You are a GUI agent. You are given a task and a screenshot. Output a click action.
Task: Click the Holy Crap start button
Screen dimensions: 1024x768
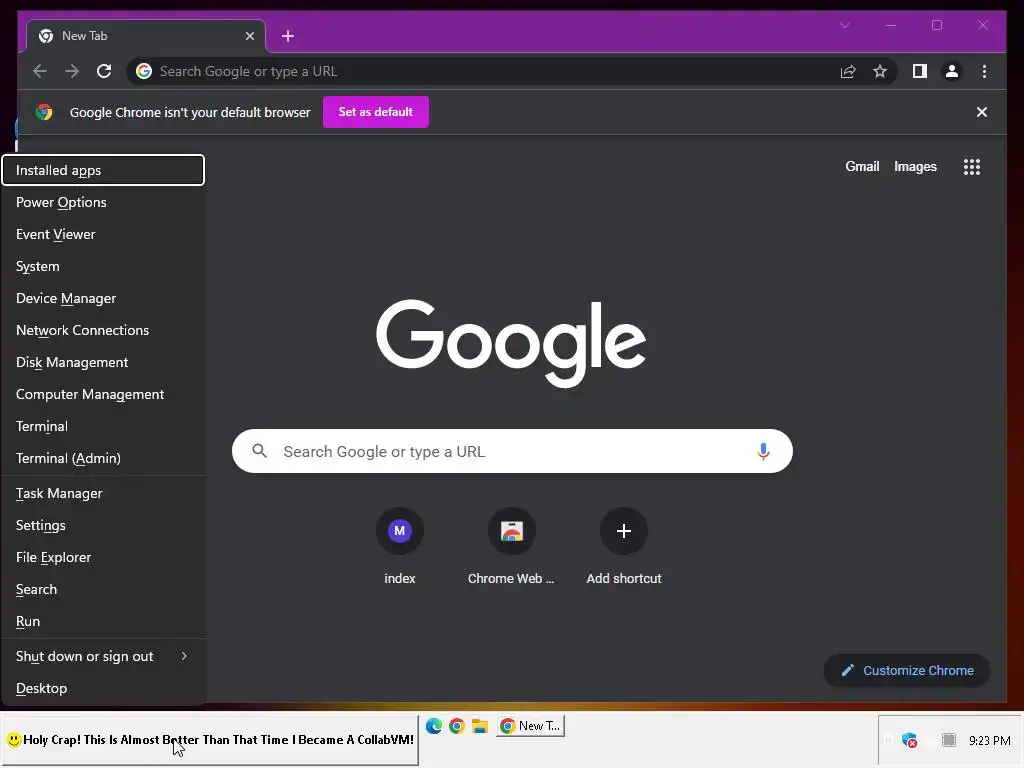pyautogui.click(x=210, y=740)
